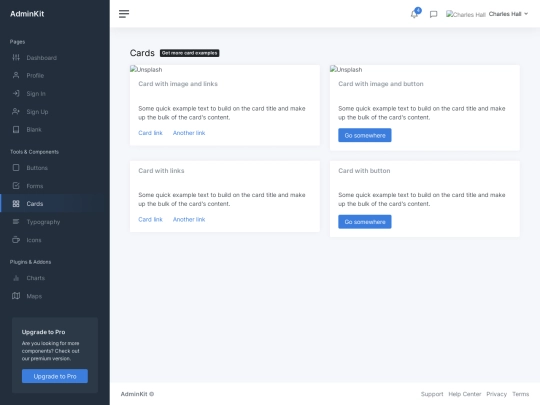
Task: Click the 'Card with image and links' title
Action: [x=178, y=84]
